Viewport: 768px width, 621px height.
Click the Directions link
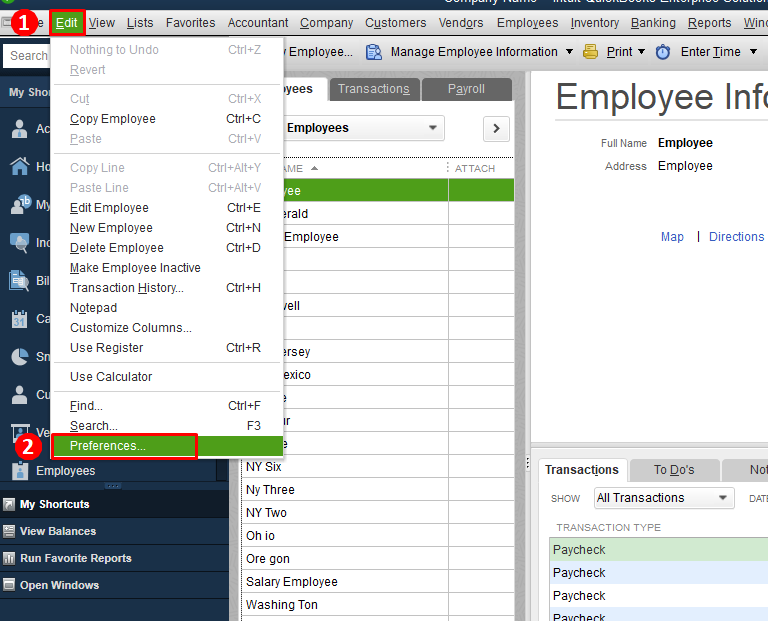pos(737,237)
